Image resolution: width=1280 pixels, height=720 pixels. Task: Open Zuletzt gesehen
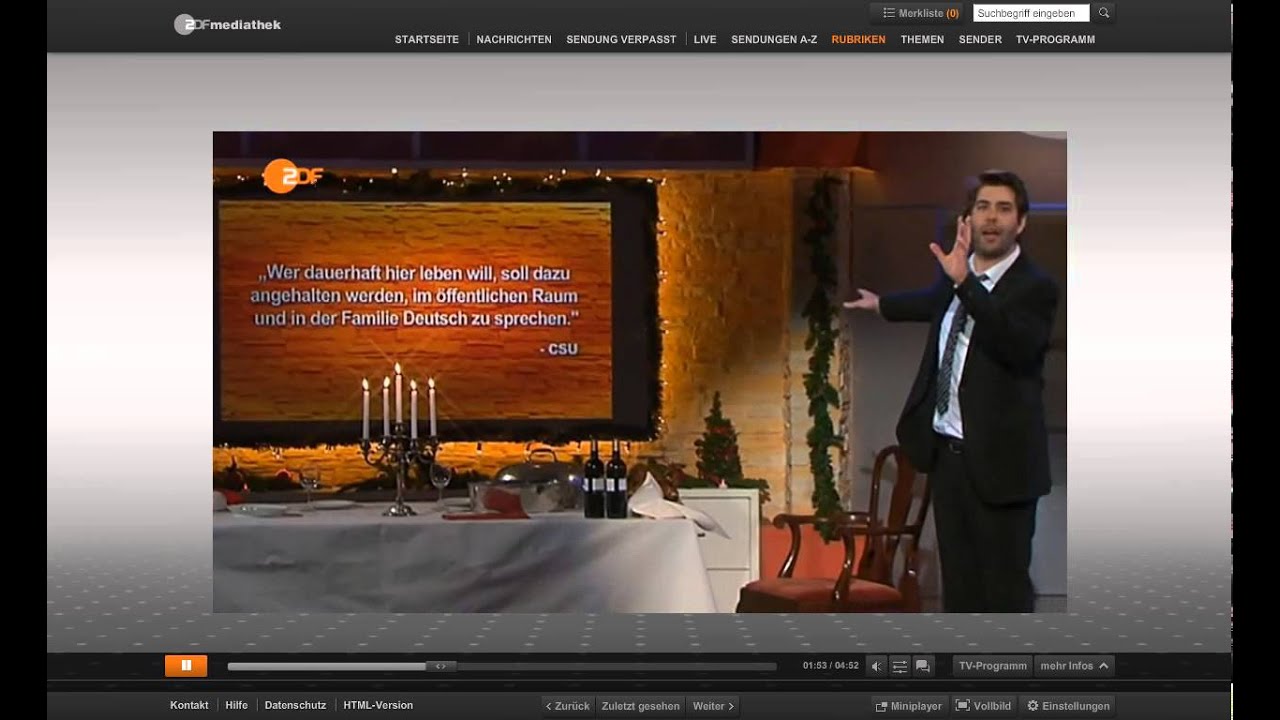[x=640, y=706]
